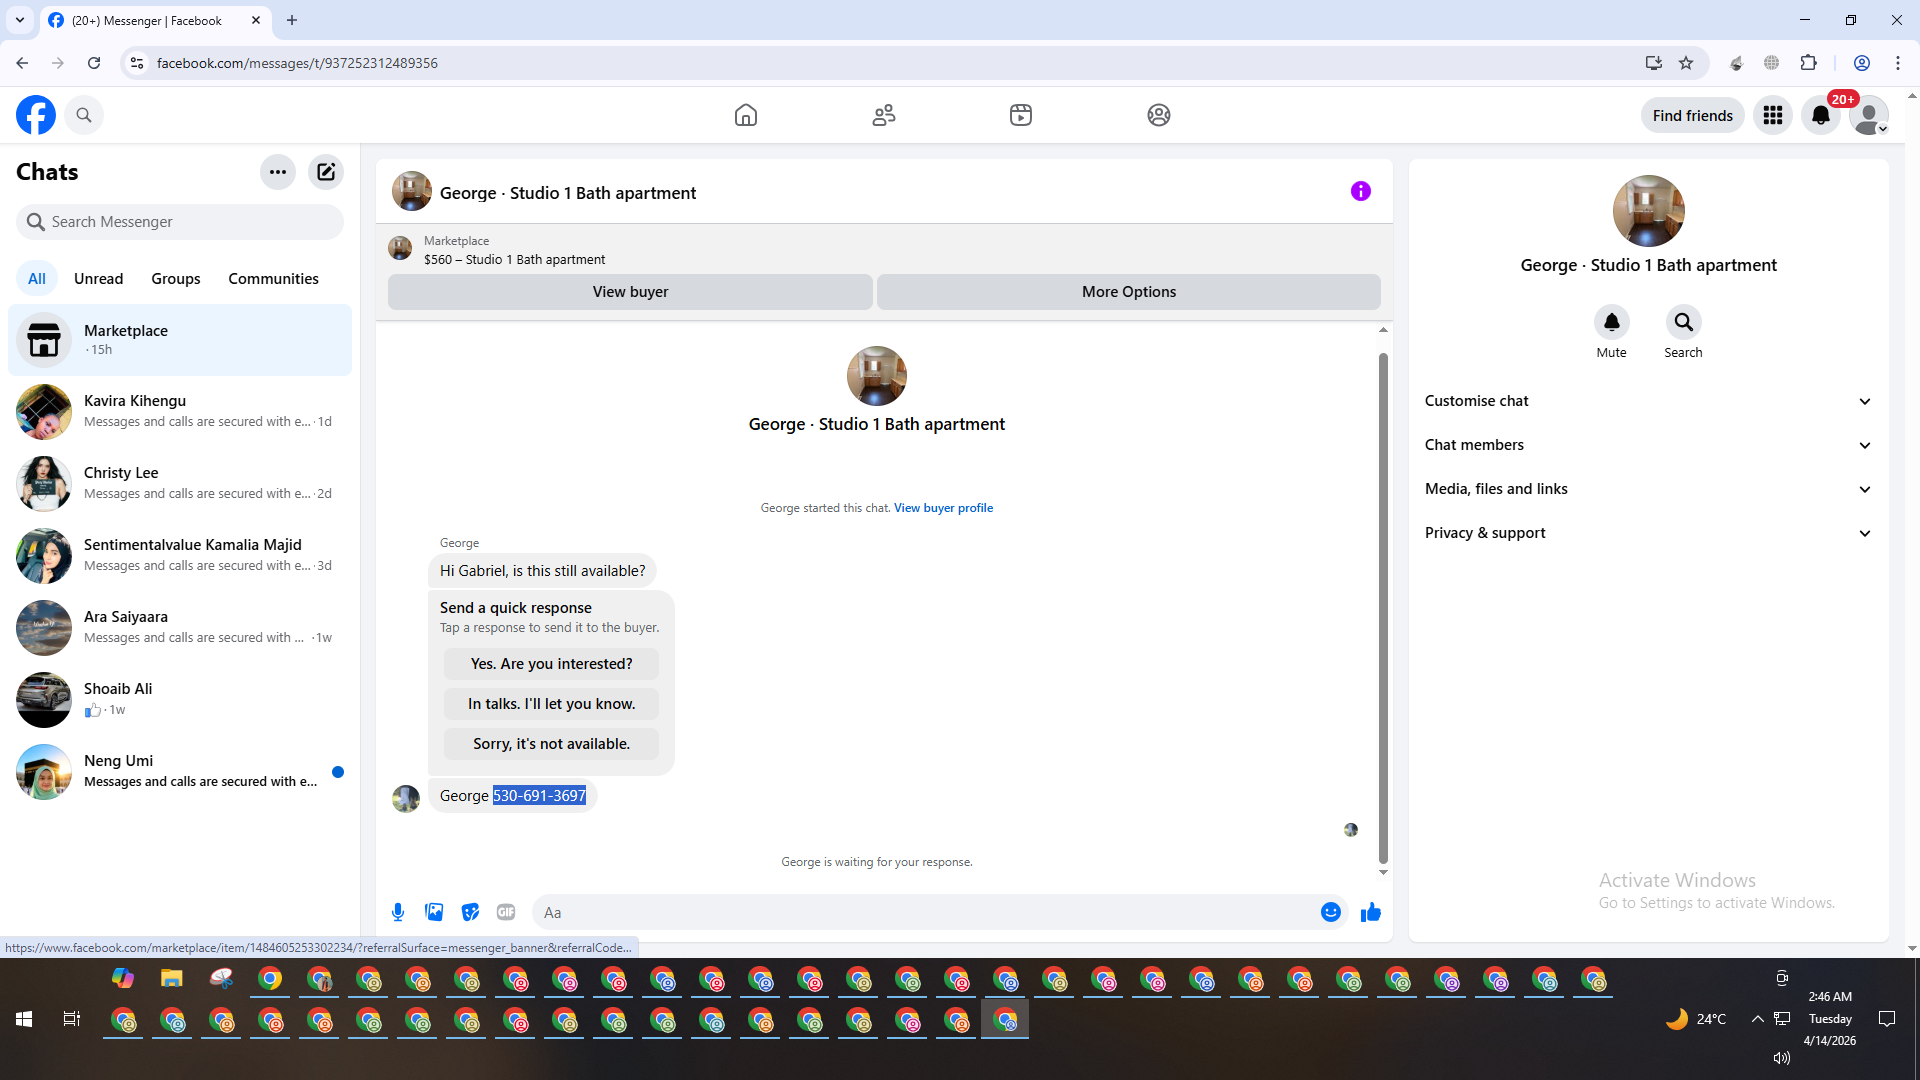Click the View buyer button
The image size is (1920, 1080).
pyautogui.click(x=630, y=292)
